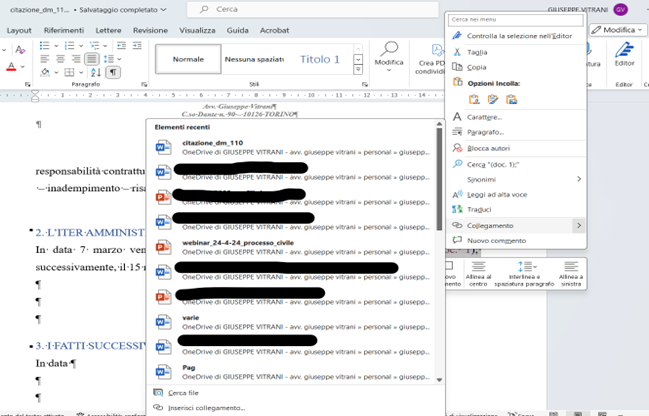This screenshot has height=416, width=649.
Task: Open the bullet list style dropdown arrow
Action: point(56,46)
